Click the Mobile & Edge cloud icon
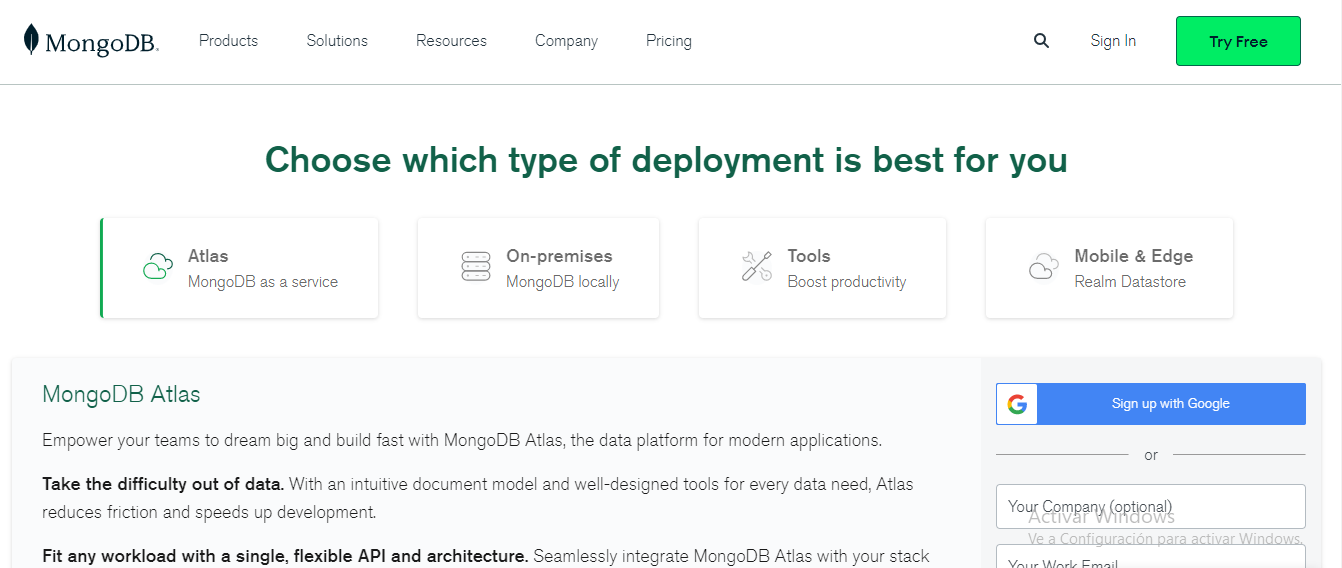The image size is (1342, 568). coord(1044,267)
